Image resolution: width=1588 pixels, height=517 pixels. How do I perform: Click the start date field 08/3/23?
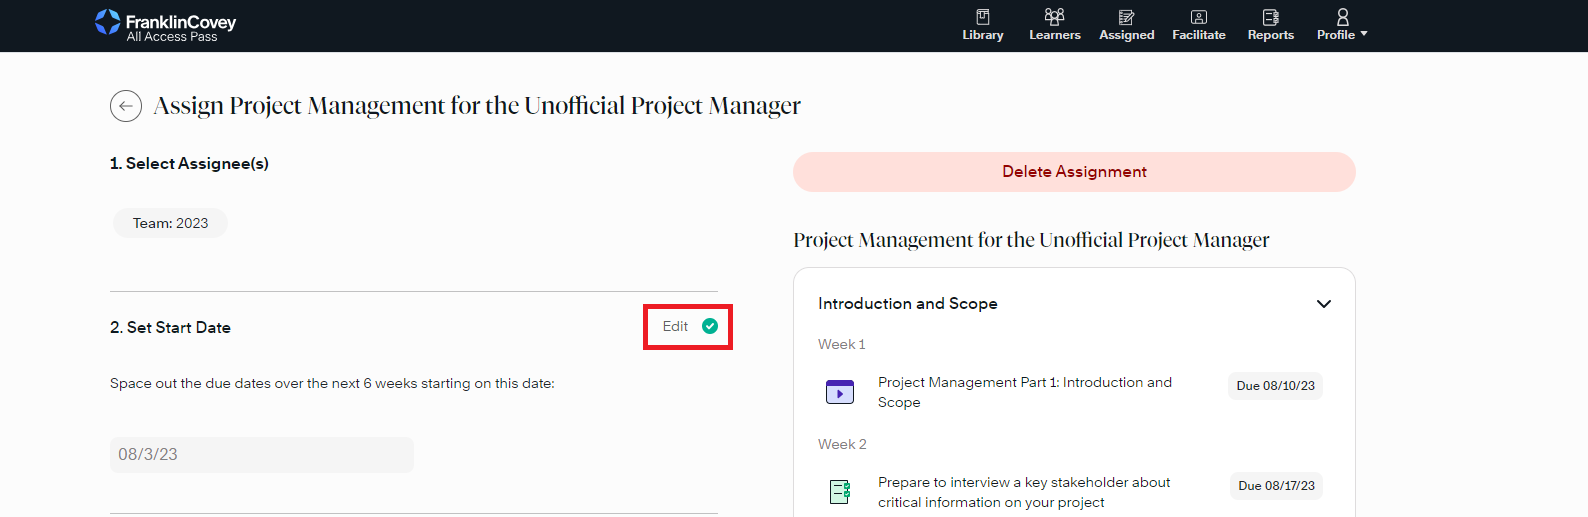click(x=261, y=455)
